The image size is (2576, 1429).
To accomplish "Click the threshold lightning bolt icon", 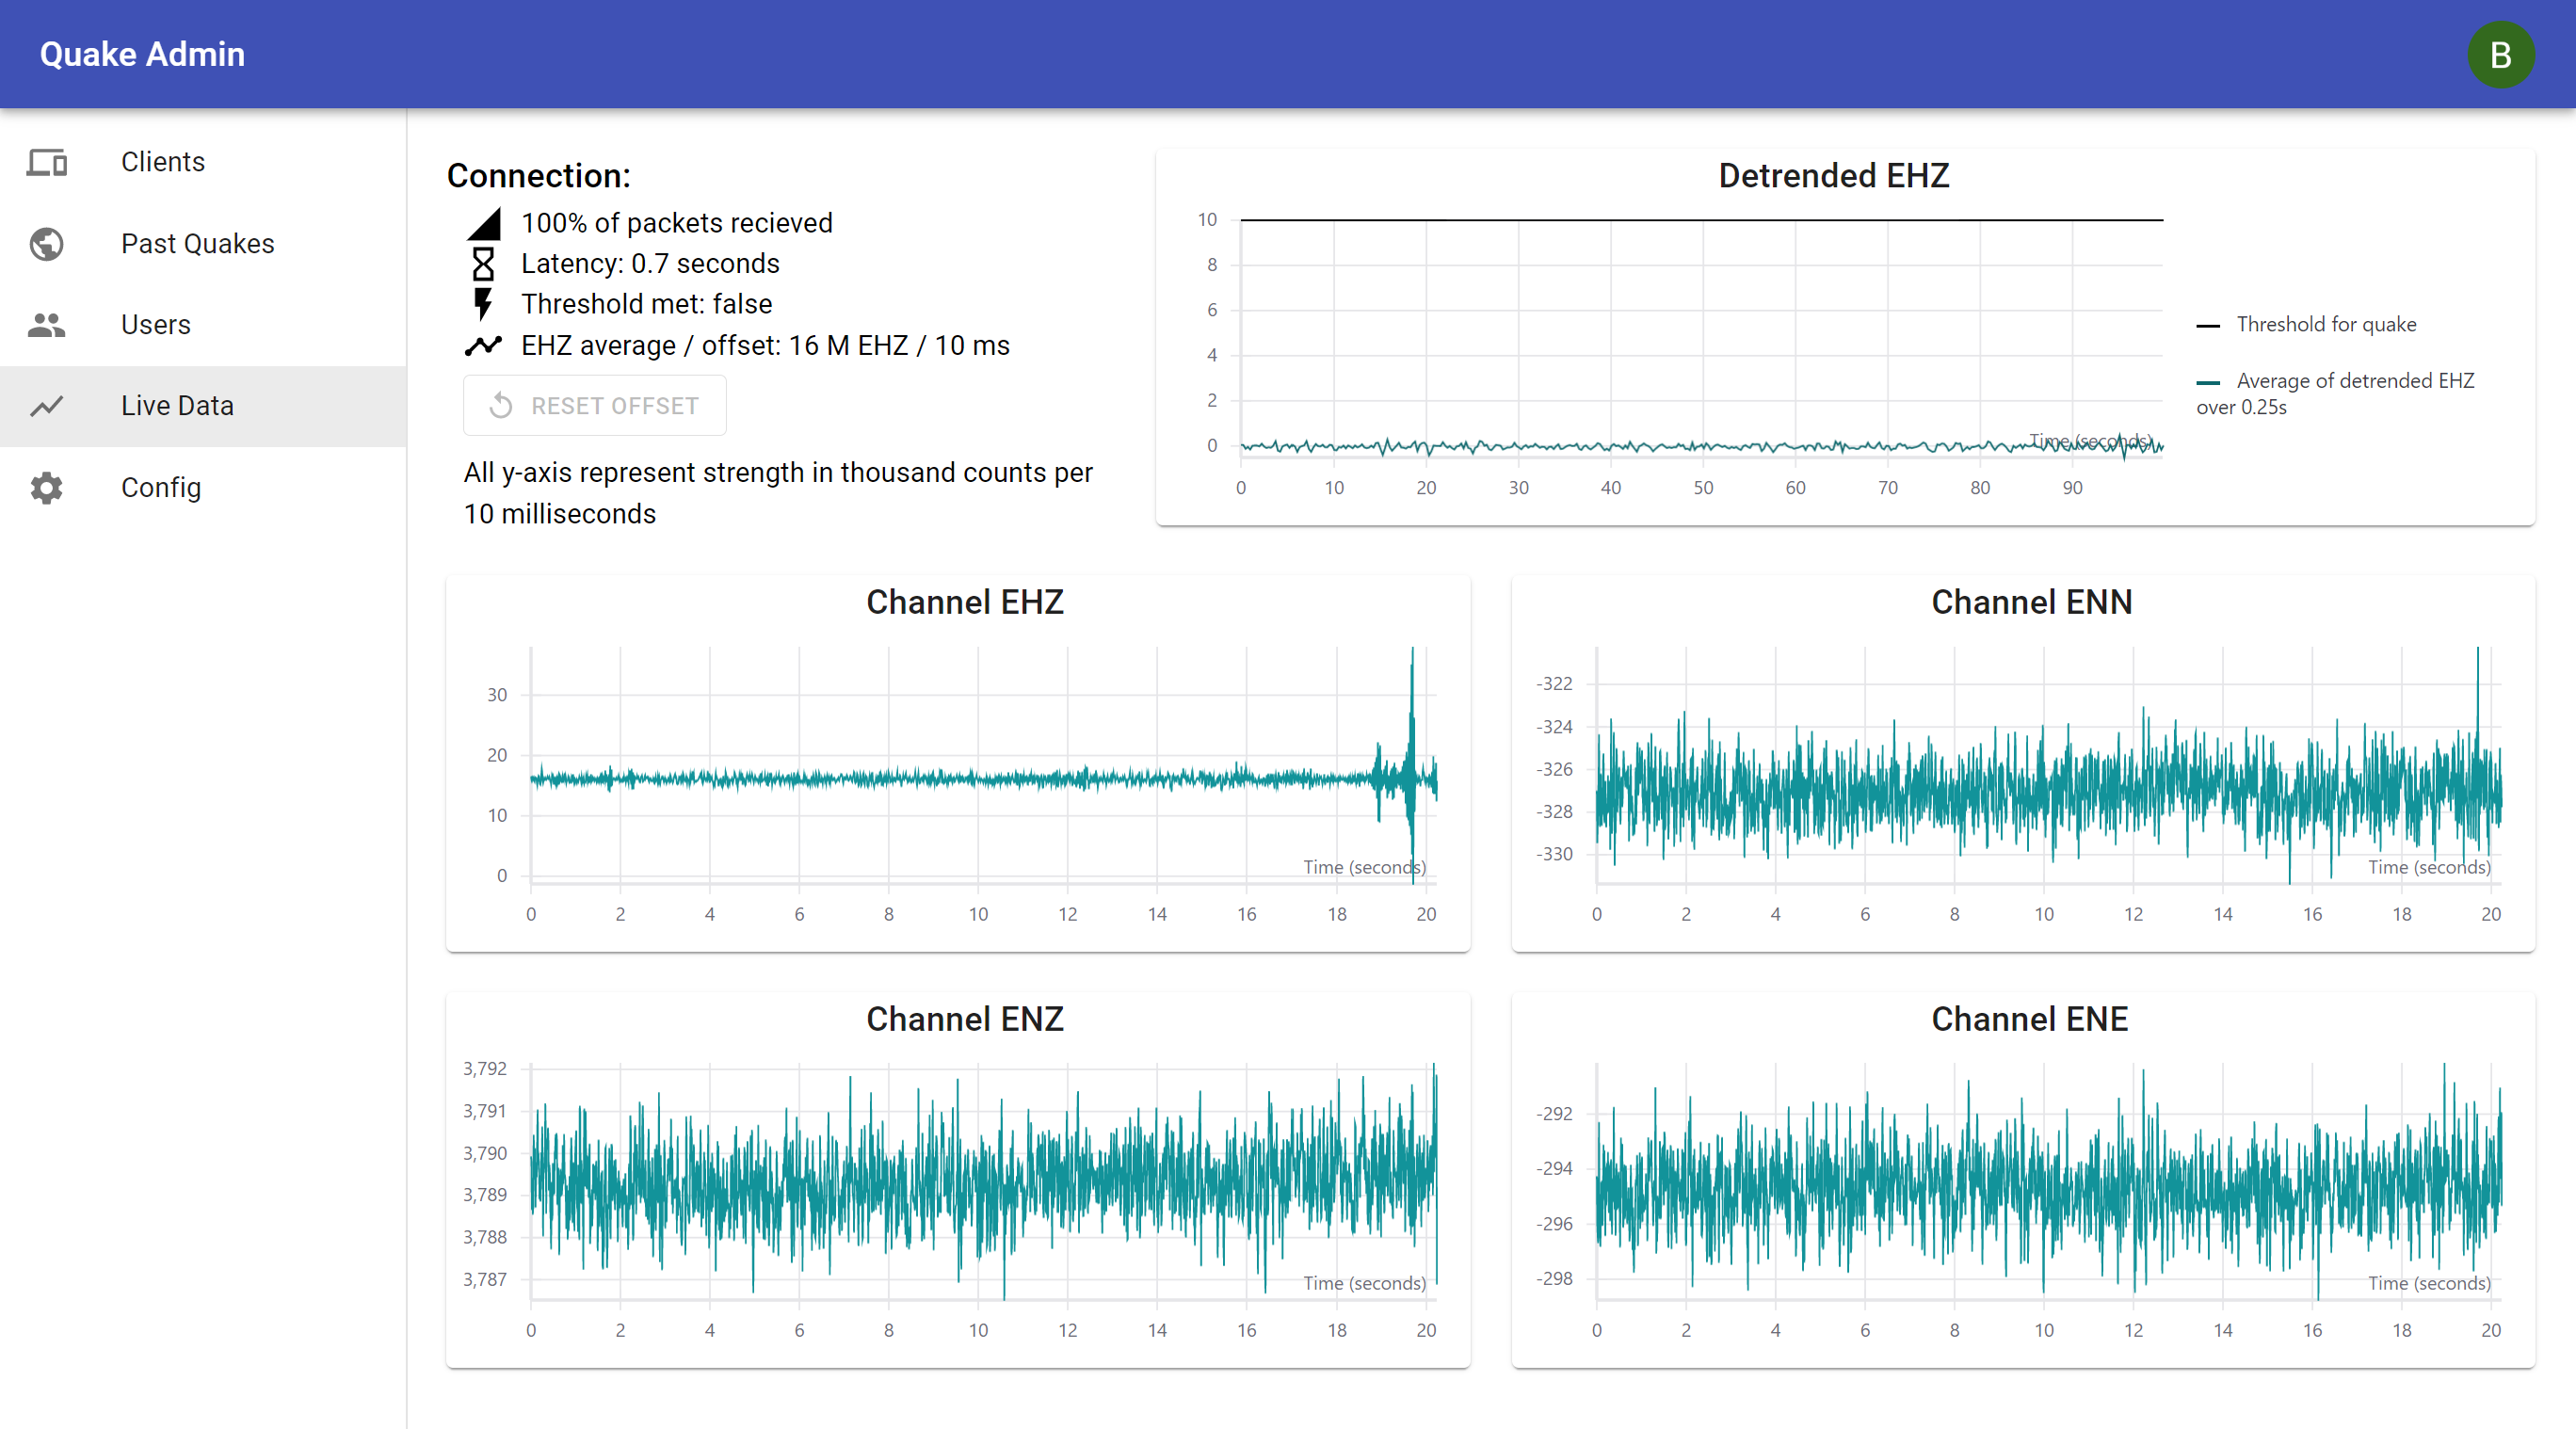I will point(483,304).
